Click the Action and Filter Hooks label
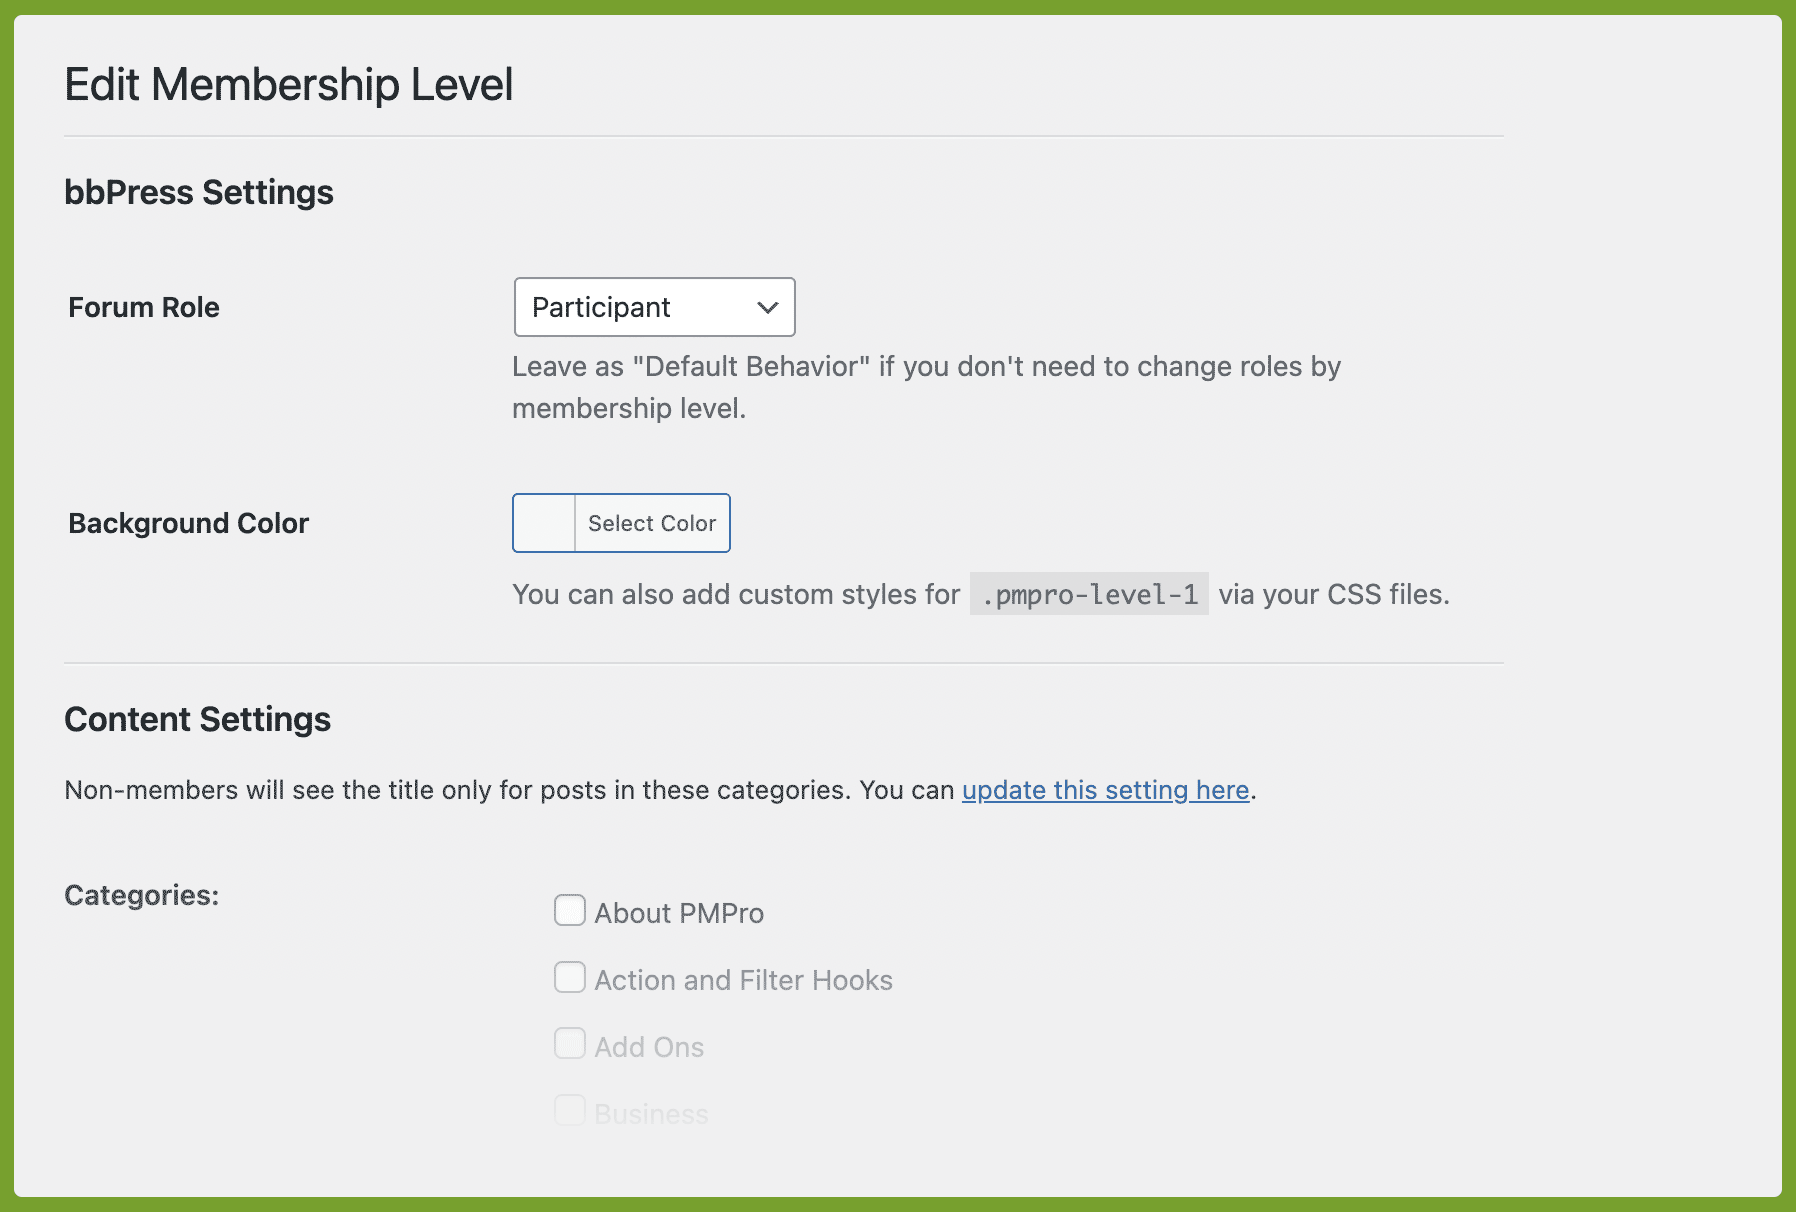1796x1212 pixels. pos(743,980)
